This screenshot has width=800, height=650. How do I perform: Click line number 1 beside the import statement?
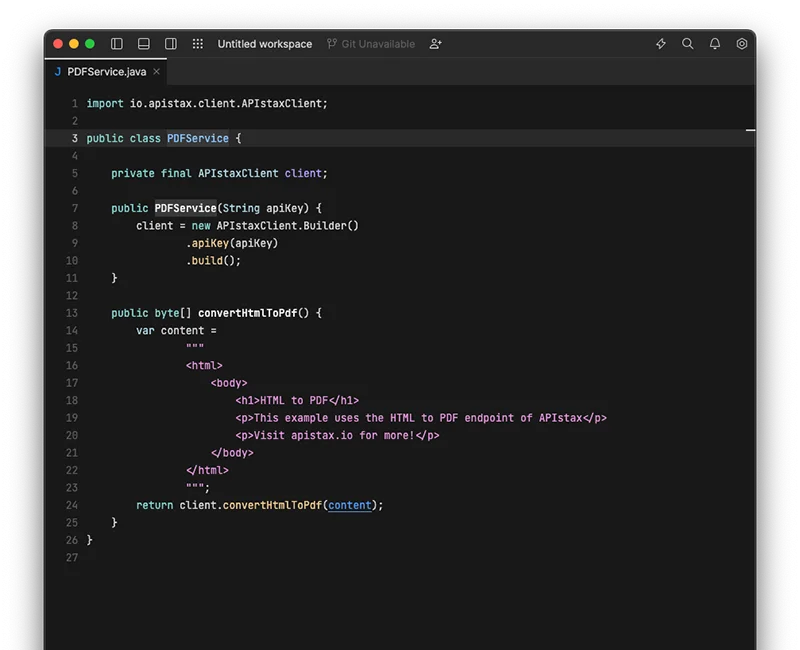(x=74, y=103)
